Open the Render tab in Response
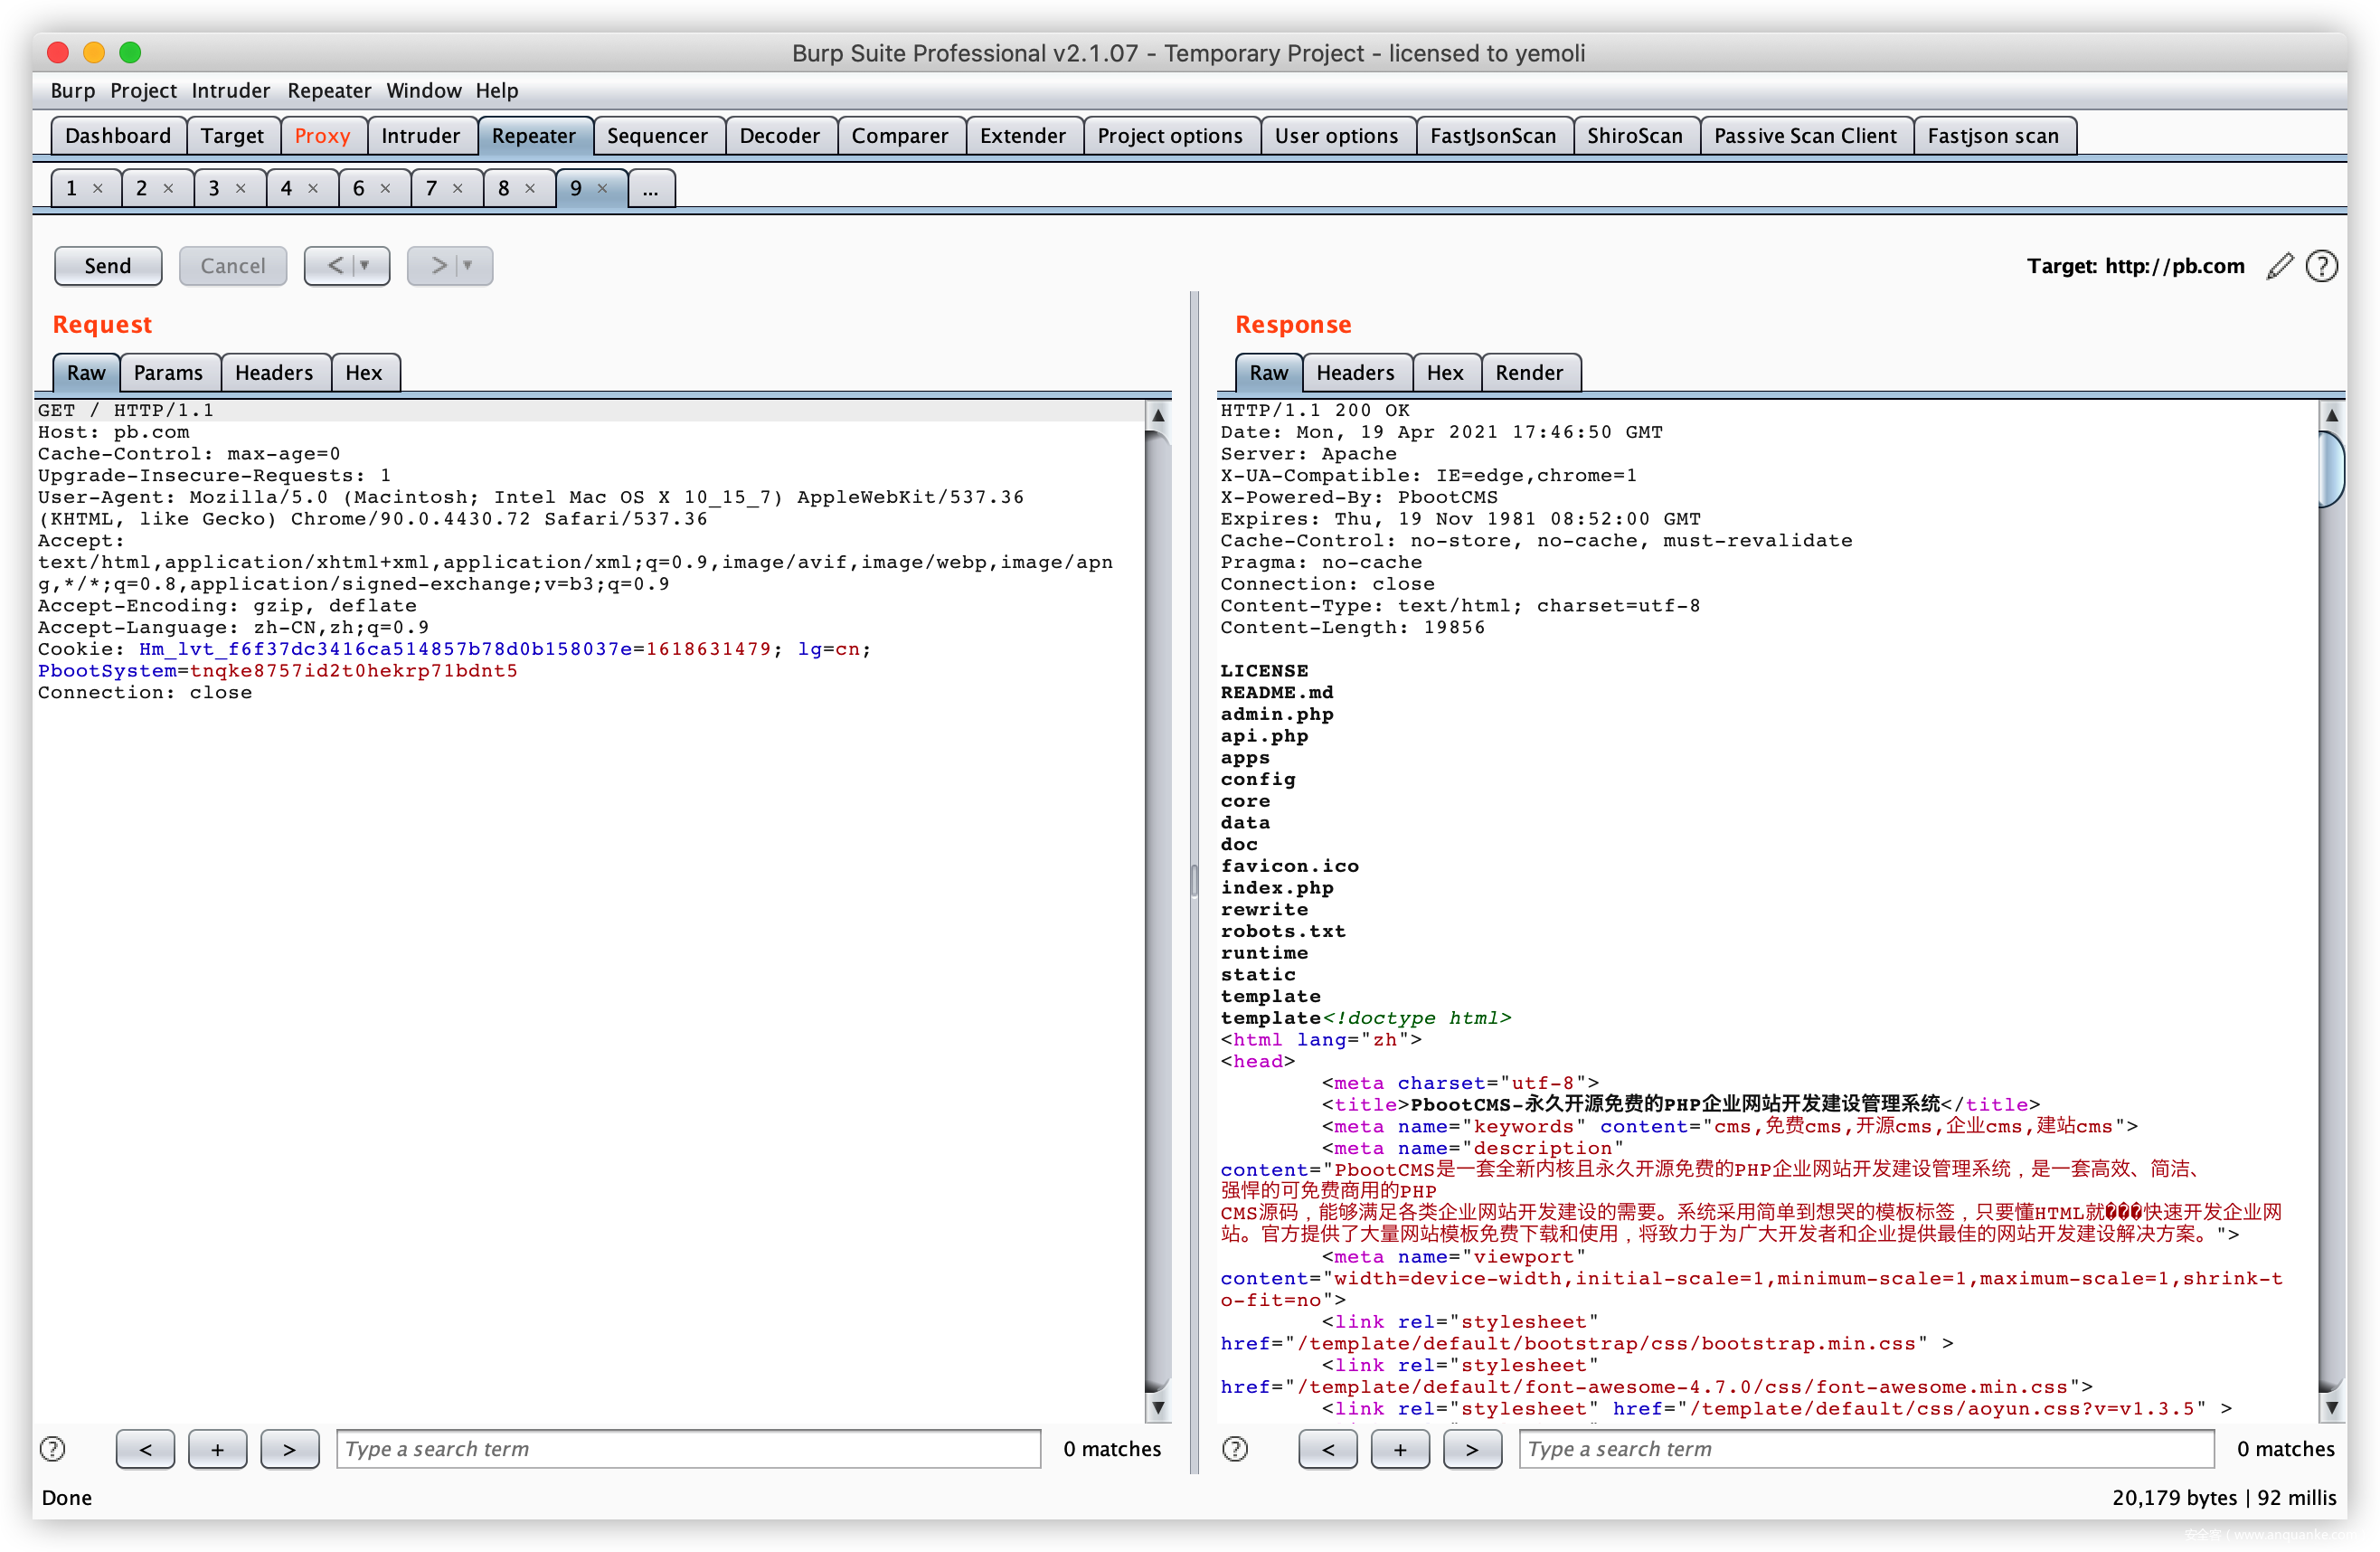This screenshot has height=1552, width=2380. (x=1528, y=373)
